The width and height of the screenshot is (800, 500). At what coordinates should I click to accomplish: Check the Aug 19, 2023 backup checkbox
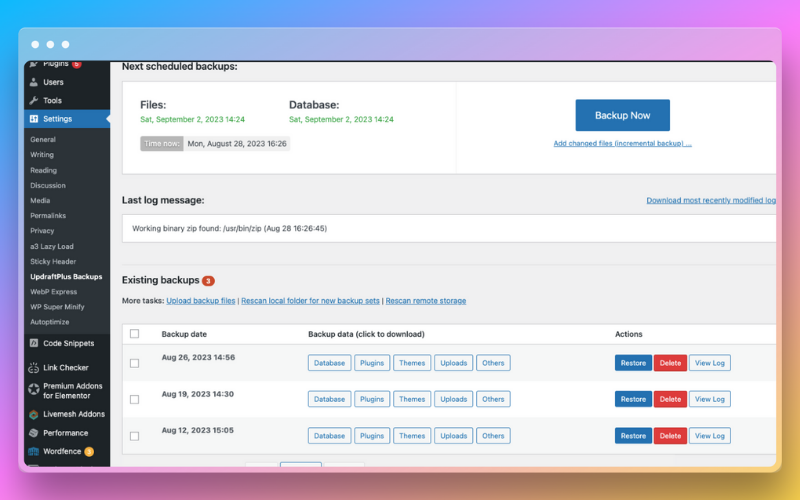pyautogui.click(x=134, y=399)
